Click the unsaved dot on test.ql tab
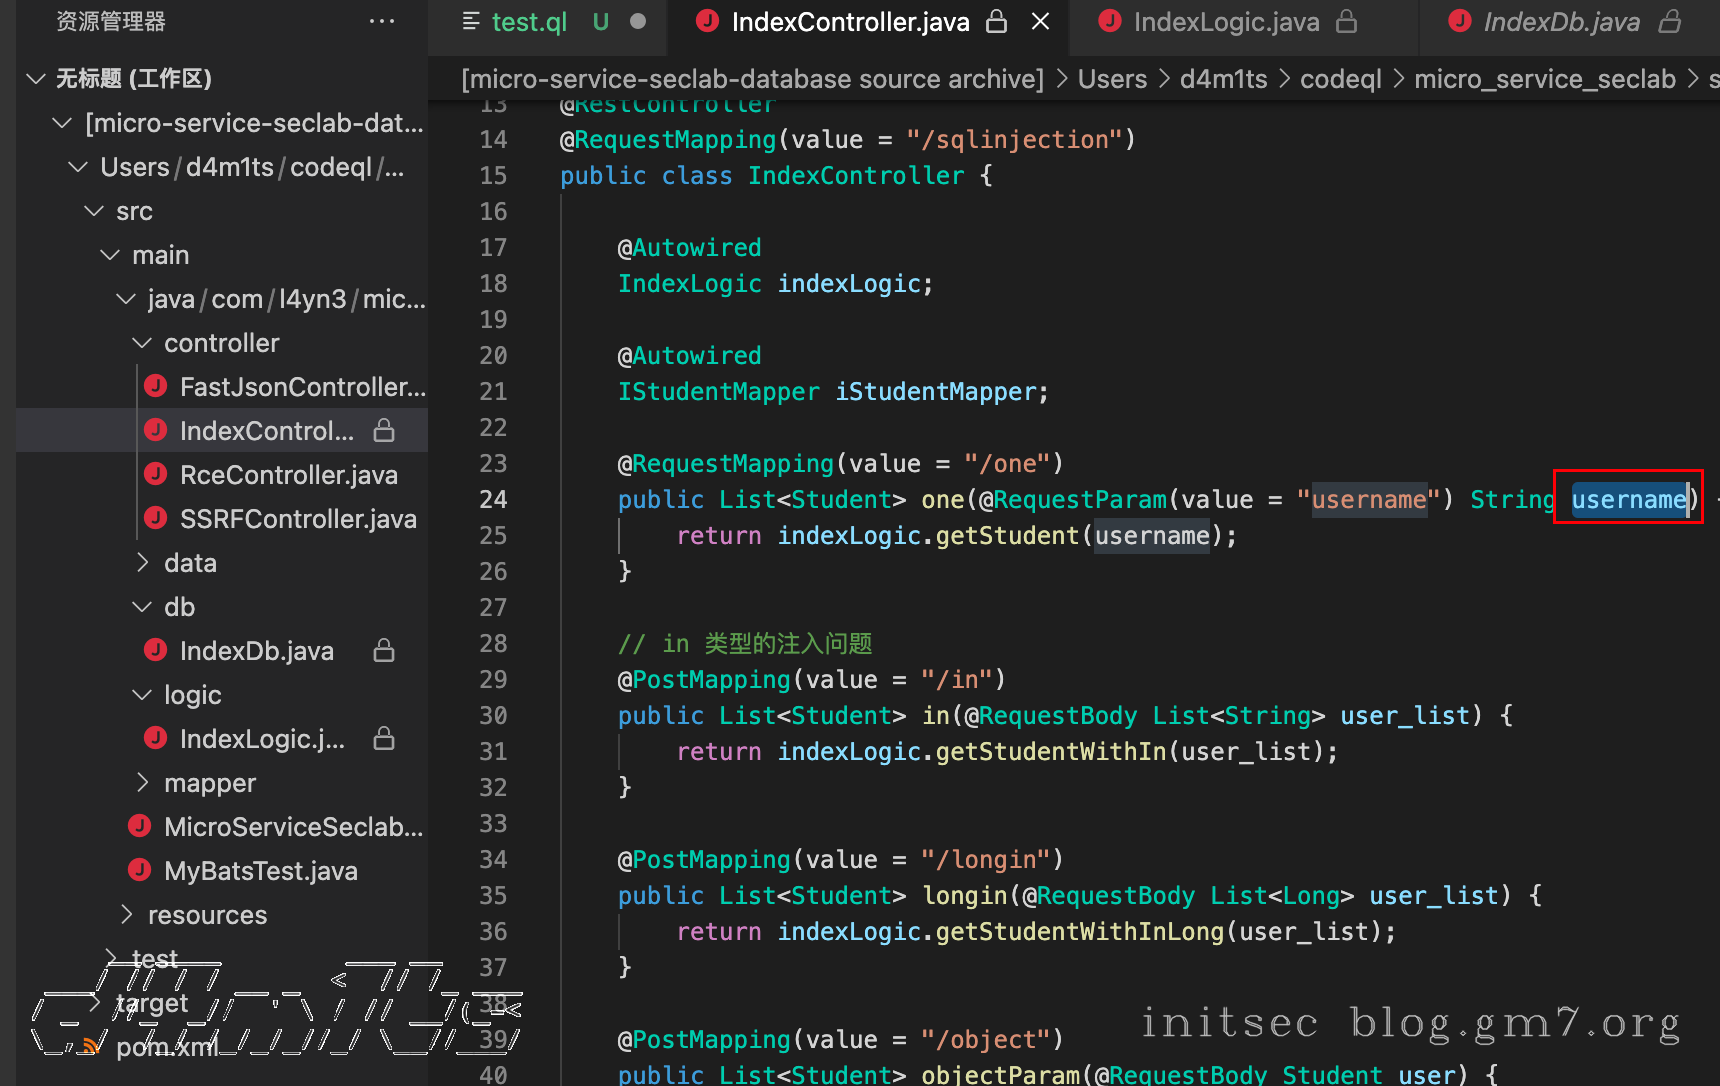1720x1086 pixels. point(638,21)
